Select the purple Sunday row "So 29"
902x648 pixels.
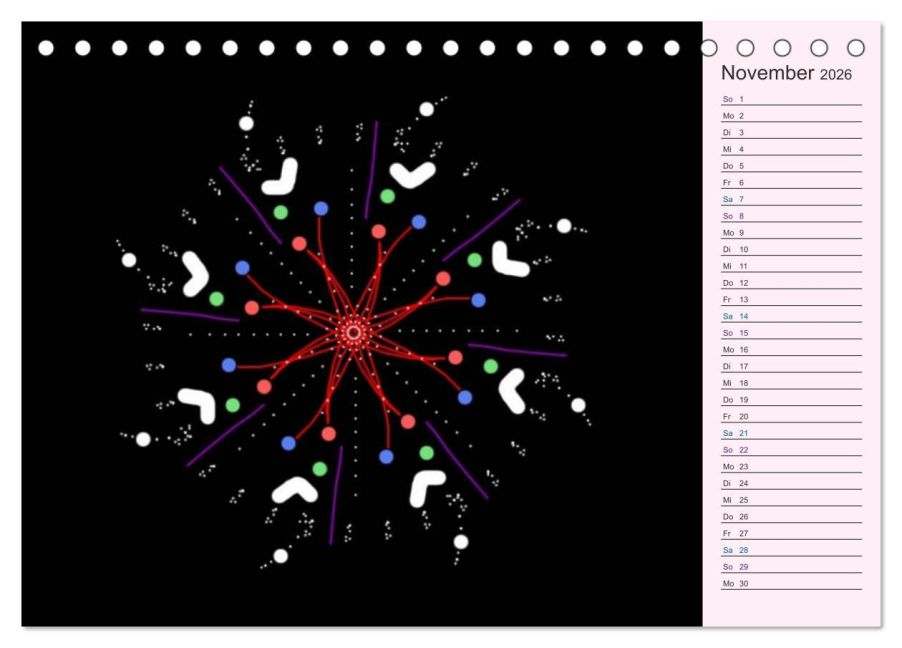(792, 566)
